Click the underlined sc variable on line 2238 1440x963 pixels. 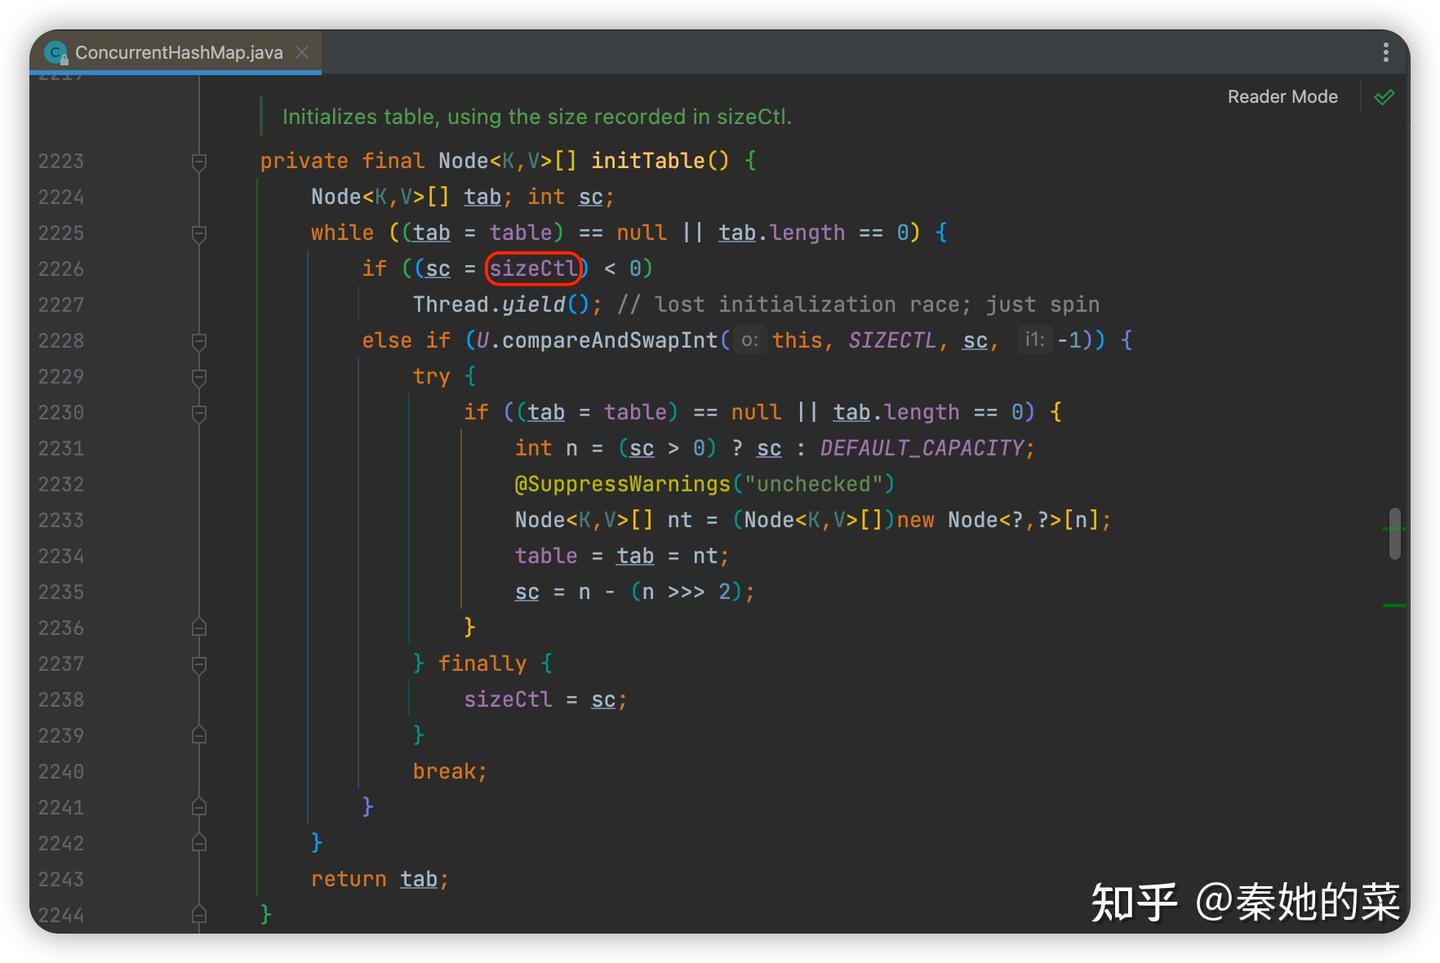click(604, 699)
